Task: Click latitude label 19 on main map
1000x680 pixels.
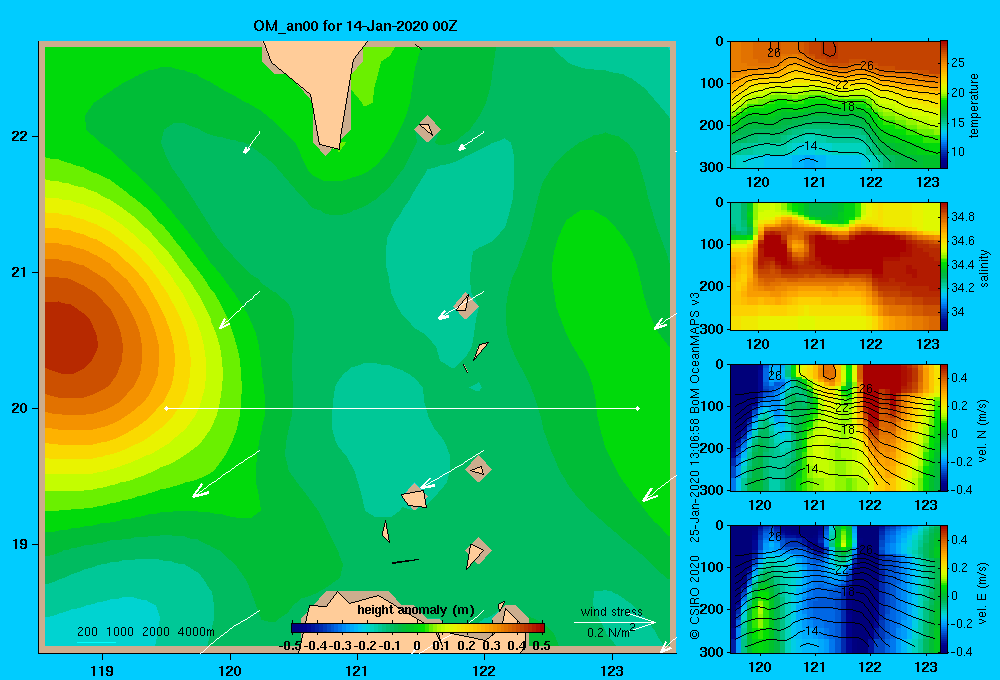Action: point(20,544)
